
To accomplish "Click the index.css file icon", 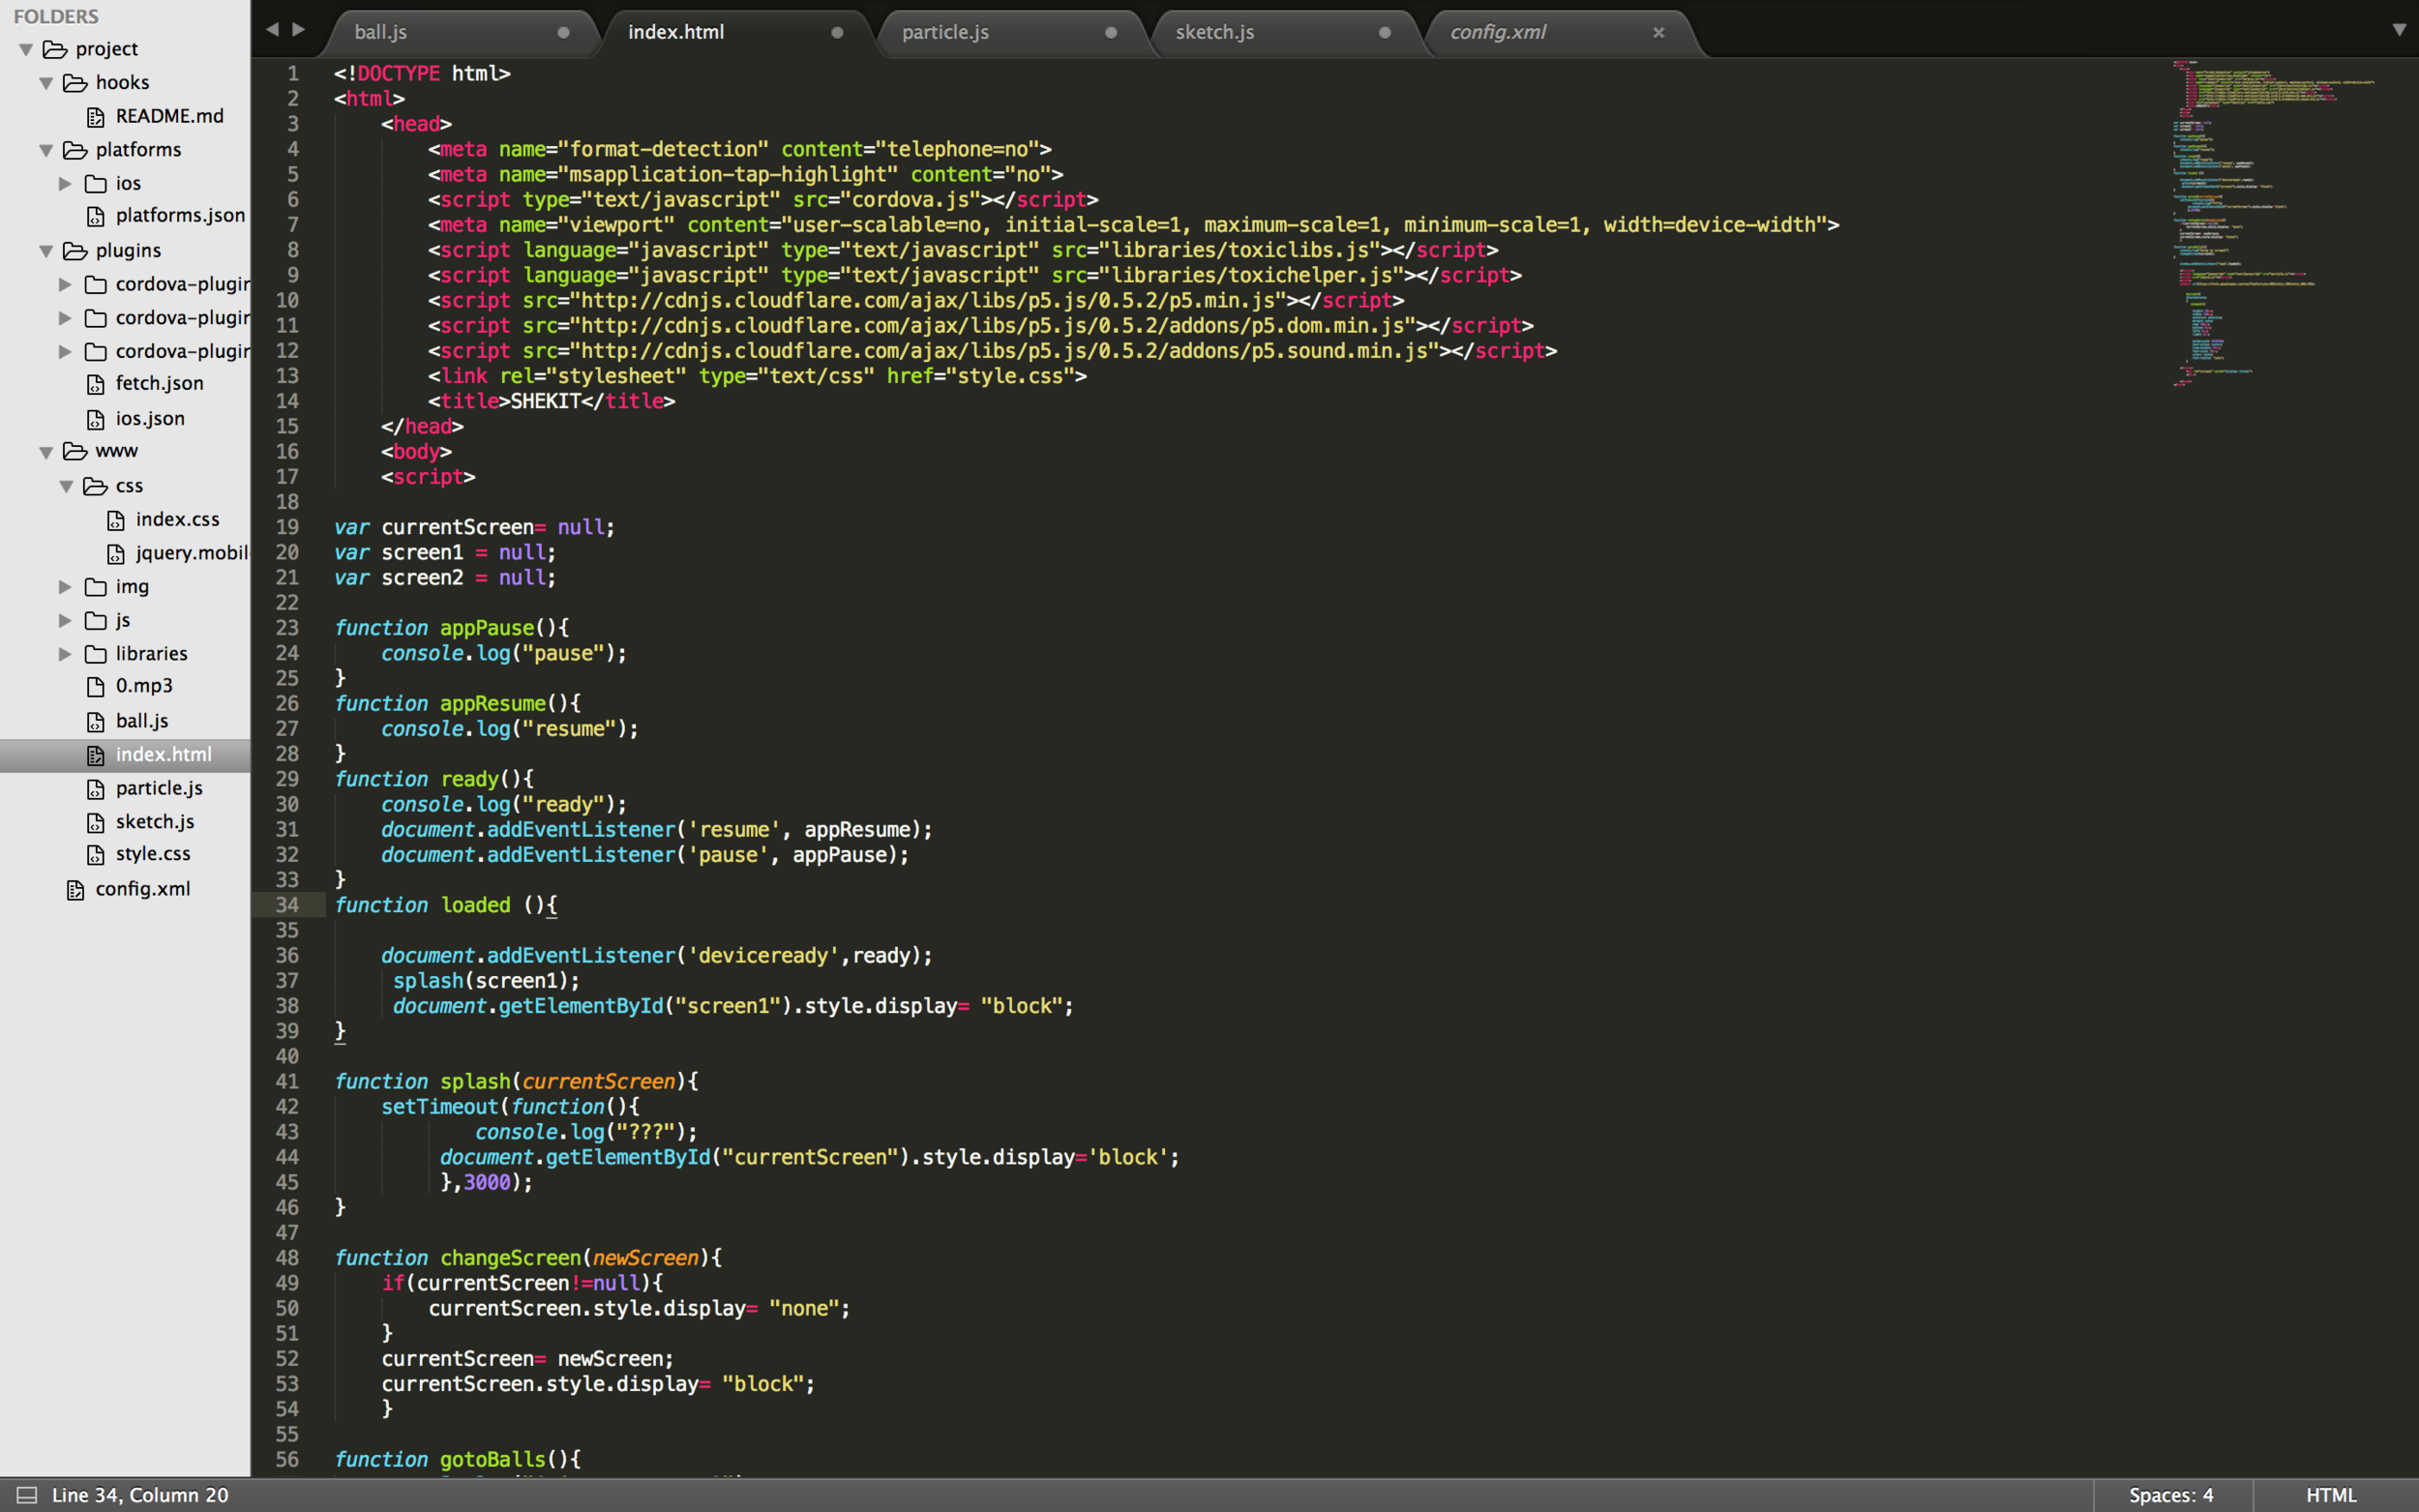I will click(x=116, y=520).
